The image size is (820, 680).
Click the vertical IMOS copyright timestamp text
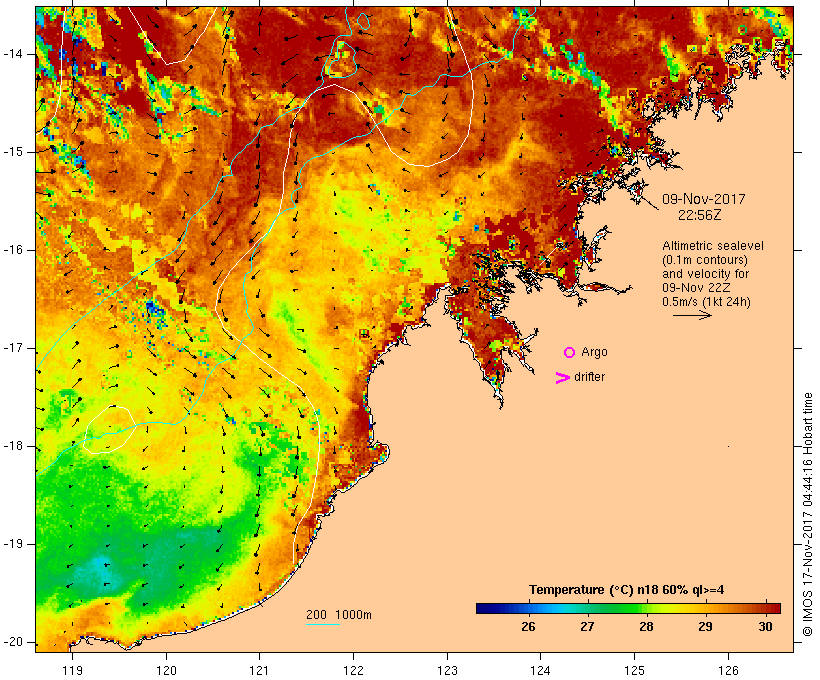point(808,514)
